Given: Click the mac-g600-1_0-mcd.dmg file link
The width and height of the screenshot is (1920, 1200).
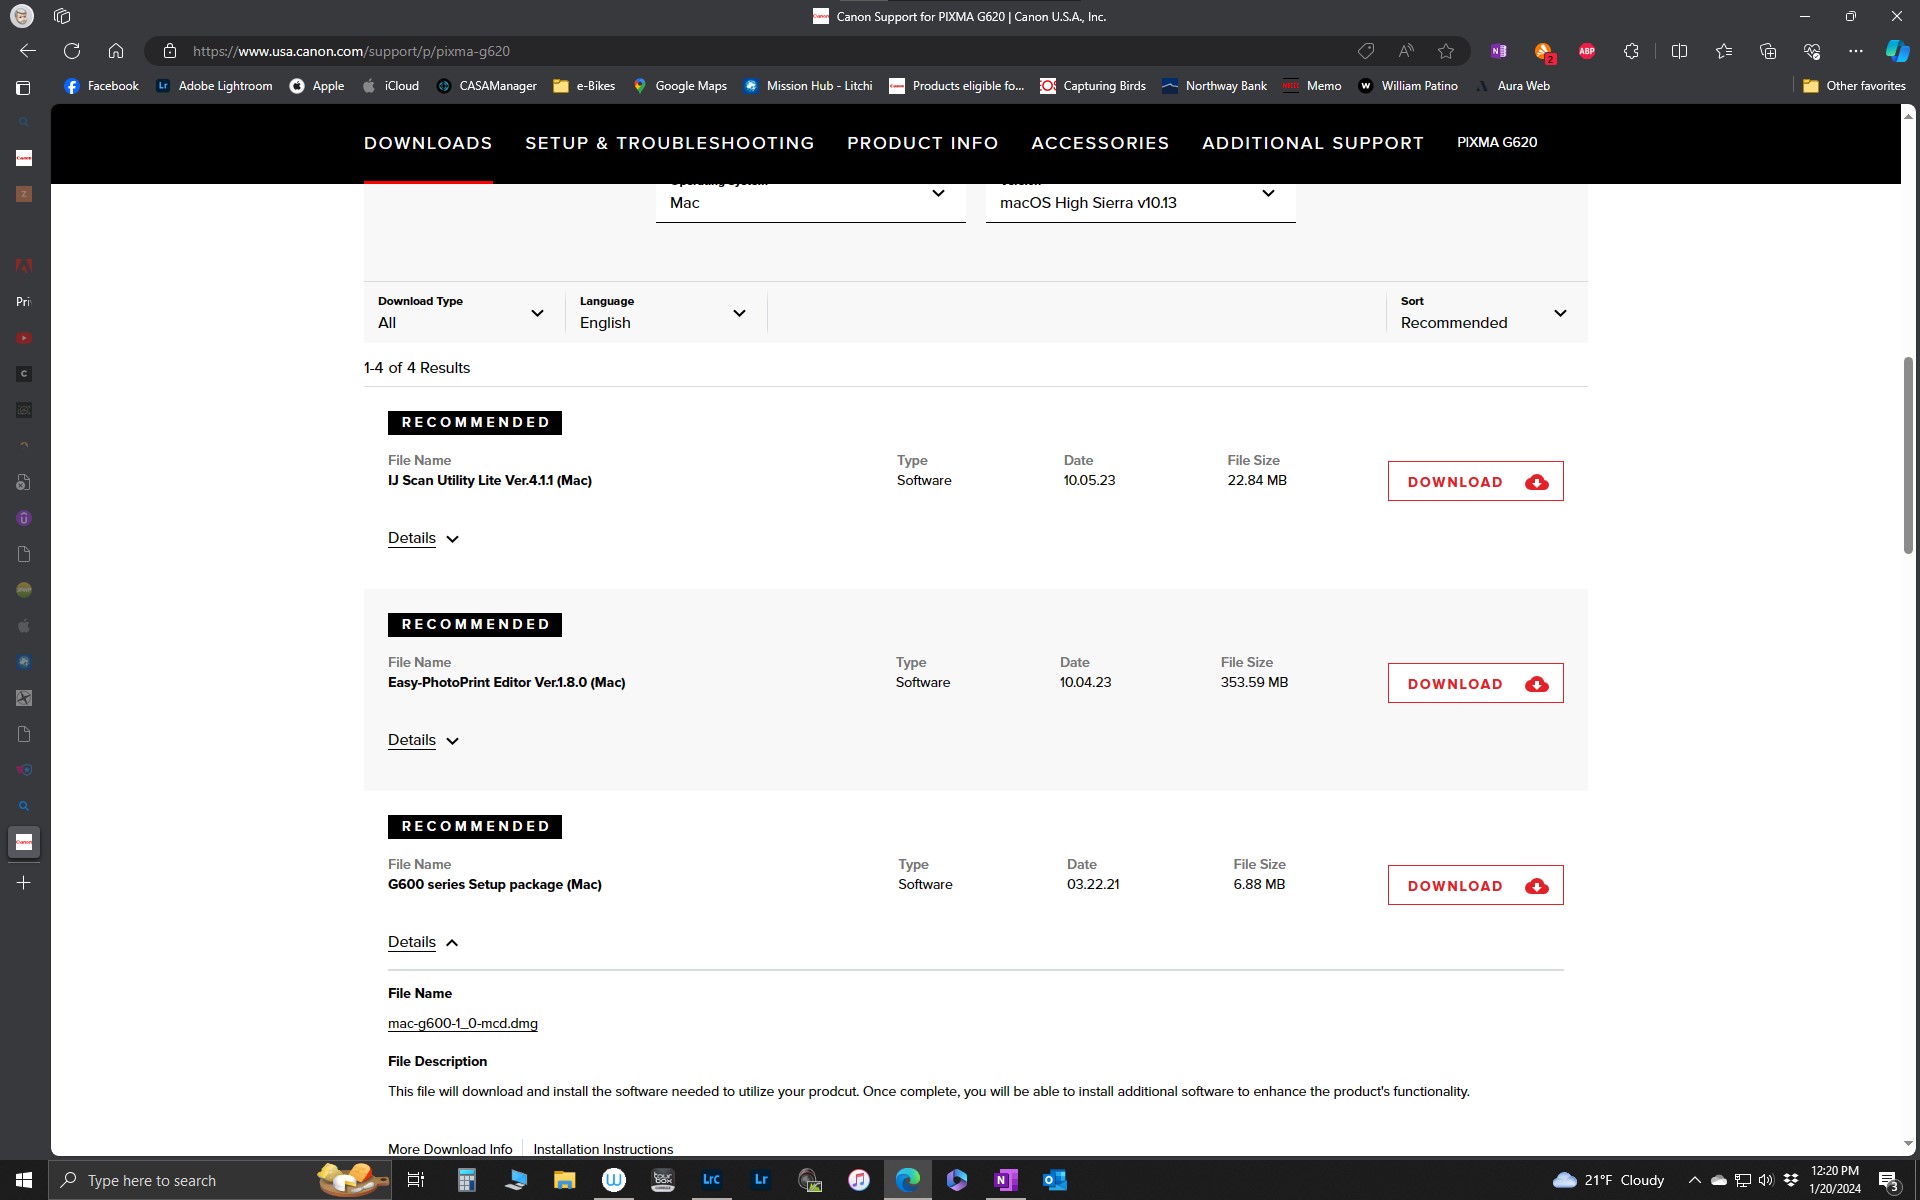Looking at the screenshot, I should tap(462, 1023).
